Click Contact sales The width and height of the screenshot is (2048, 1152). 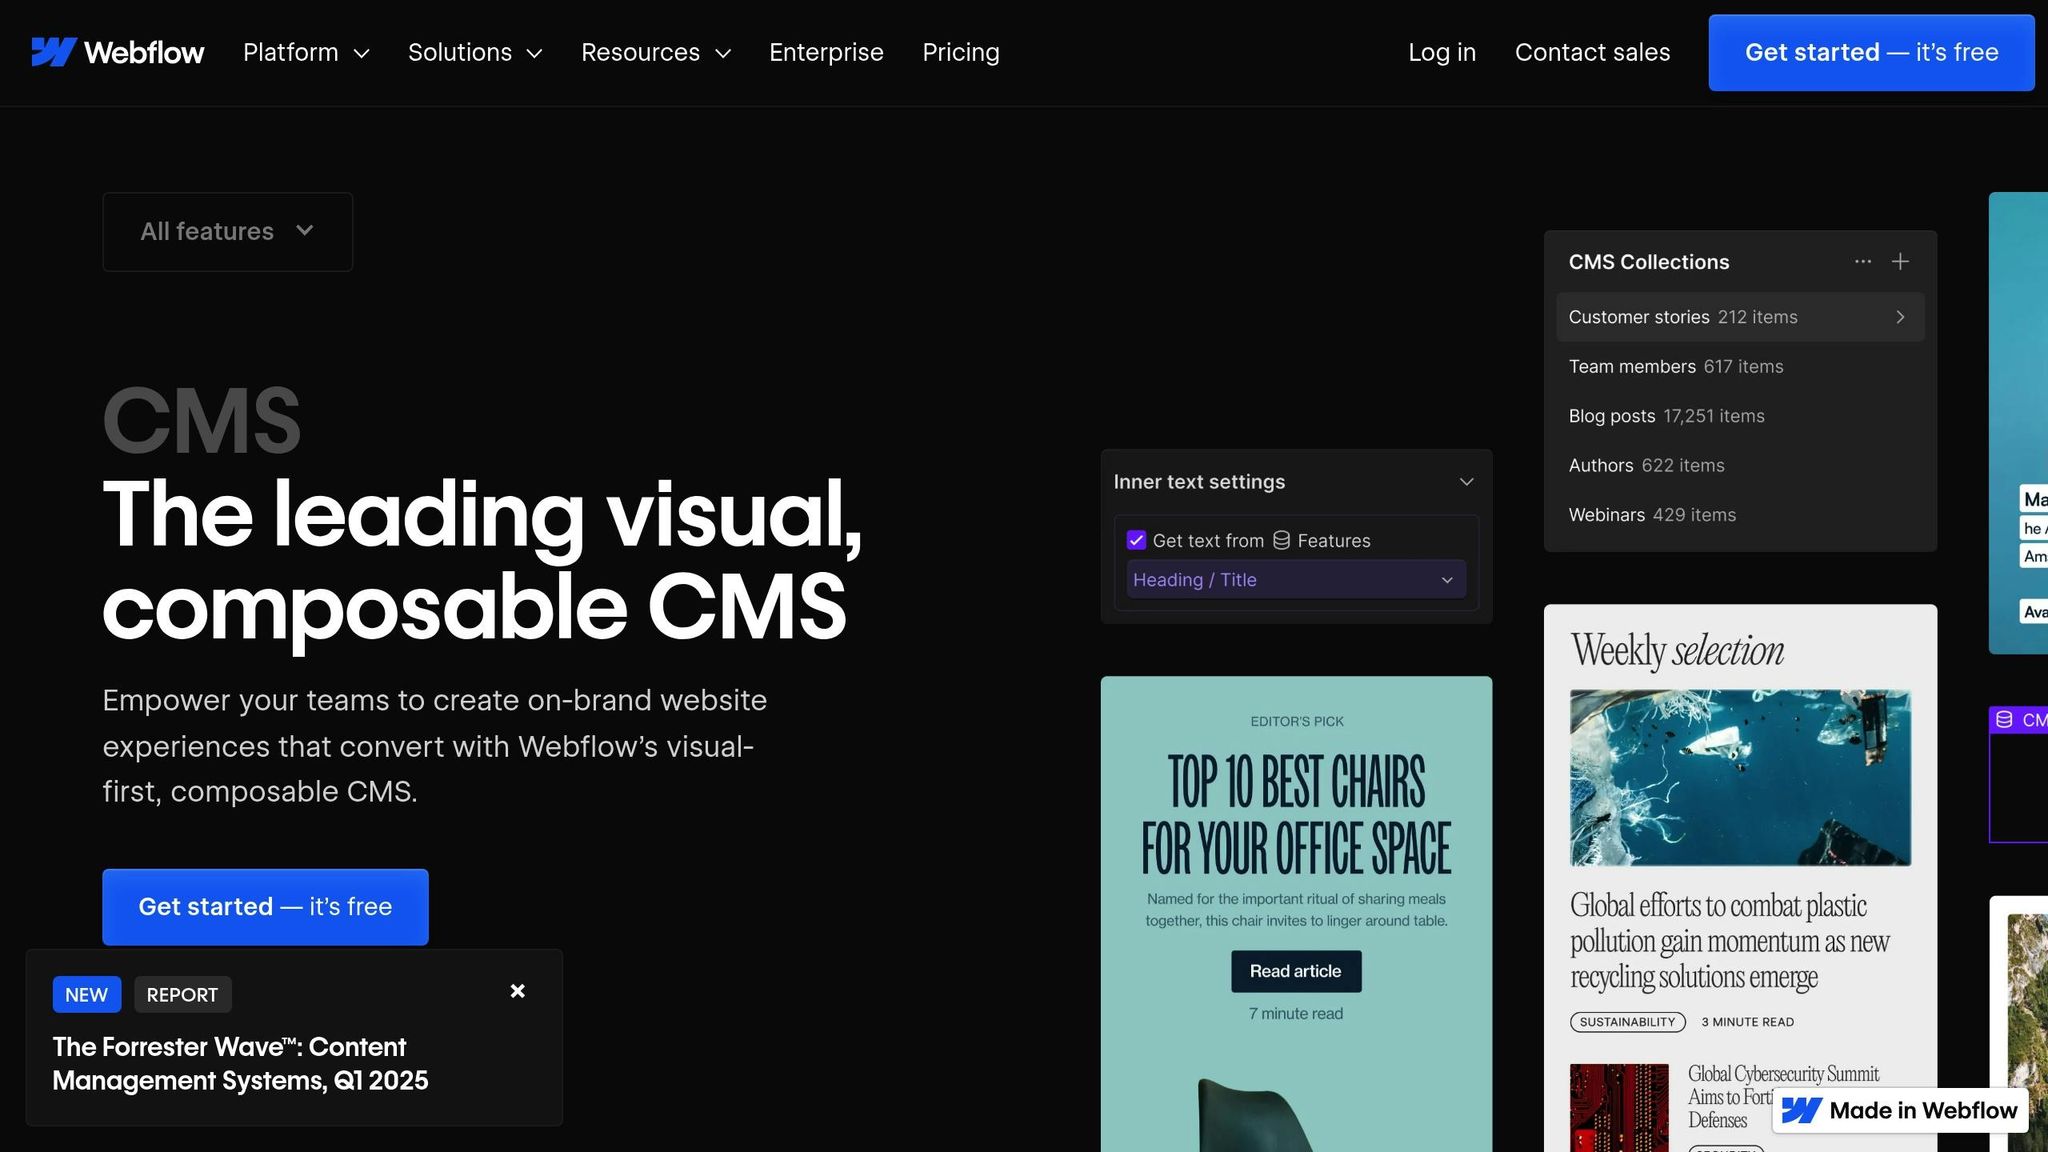click(1592, 52)
